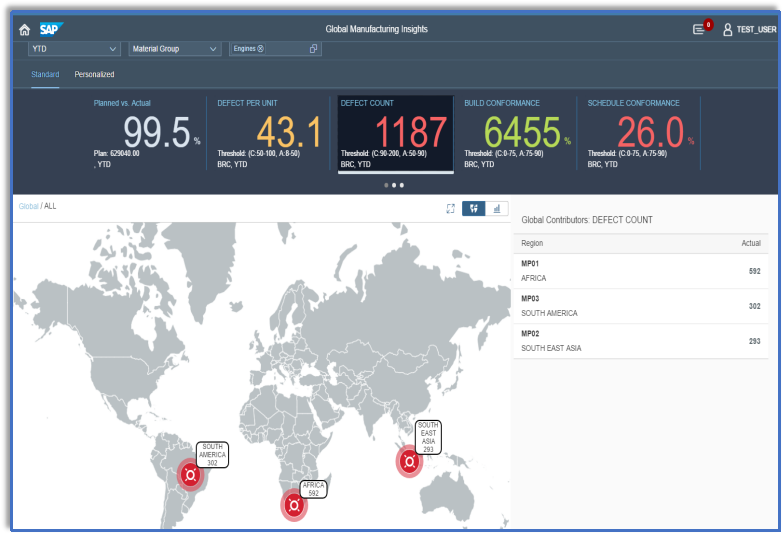Expand the Material Group dropdown

[x=174, y=48]
